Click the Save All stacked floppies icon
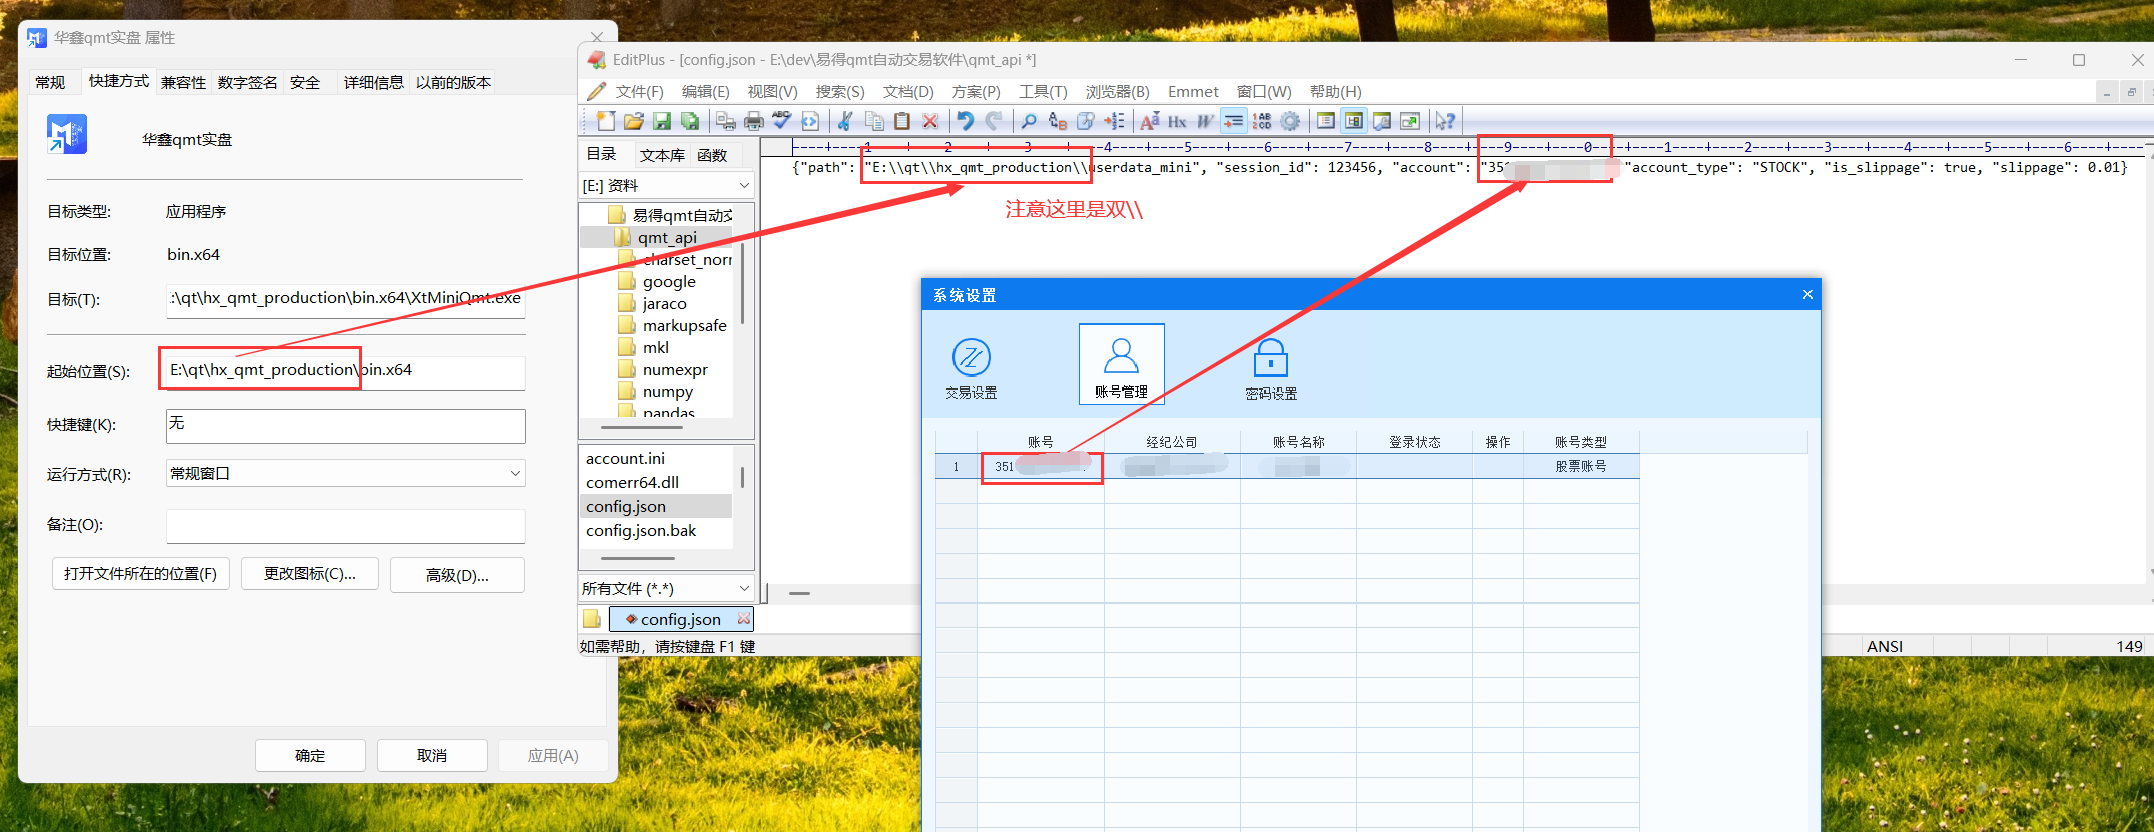Screen dimensions: 2154x832 click(689, 121)
